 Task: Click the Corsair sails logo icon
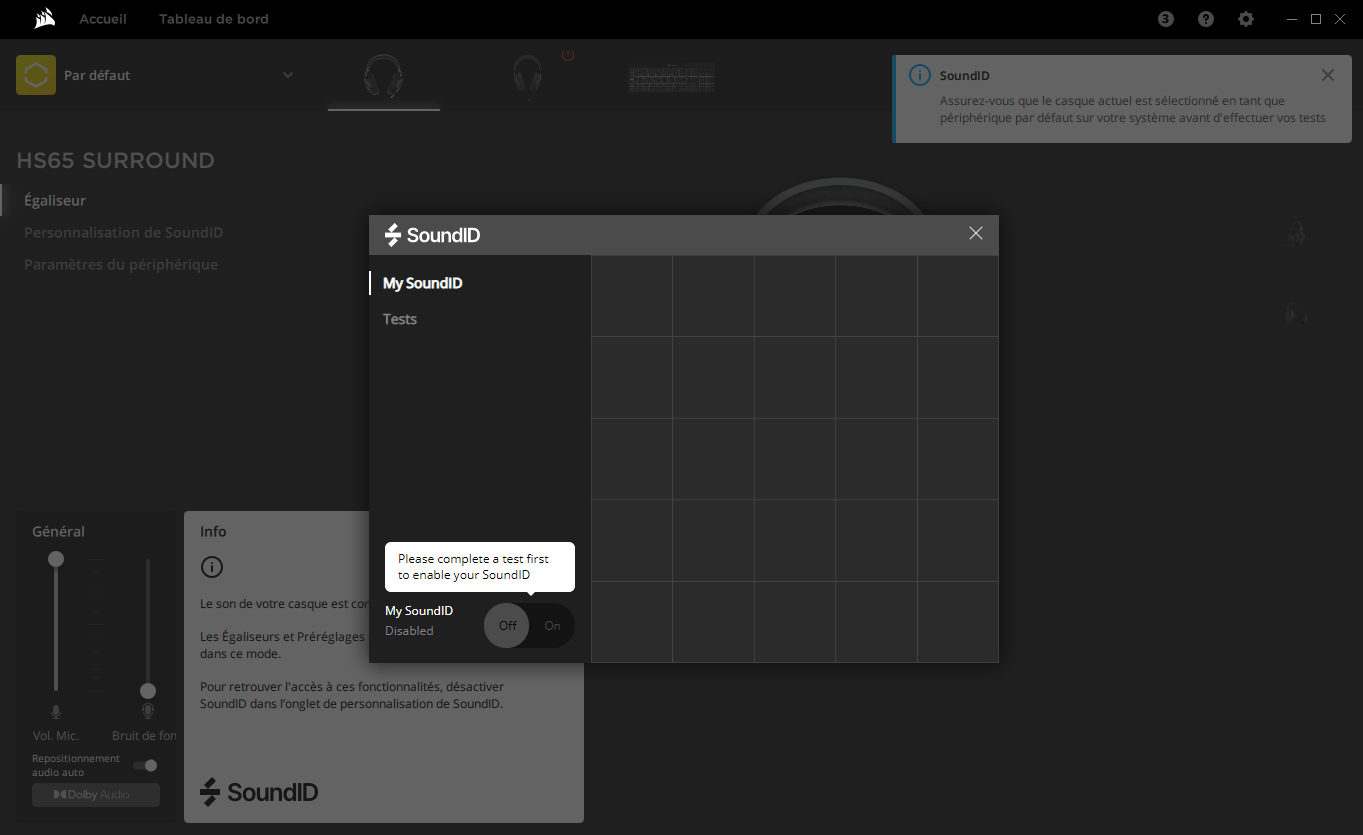(x=44, y=19)
